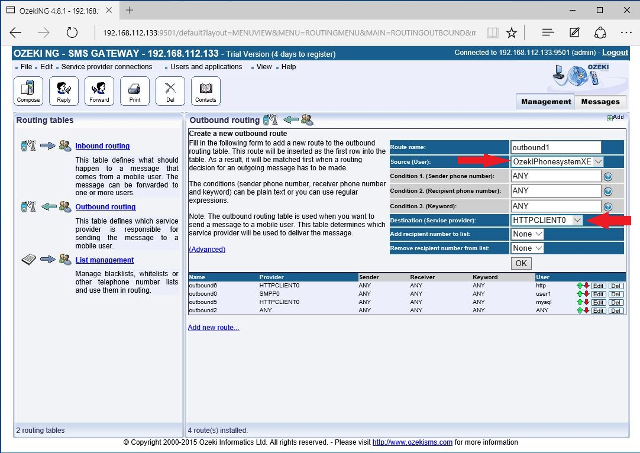Add page to favorites with star icon
The height and width of the screenshot is (453, 640).
511,33
